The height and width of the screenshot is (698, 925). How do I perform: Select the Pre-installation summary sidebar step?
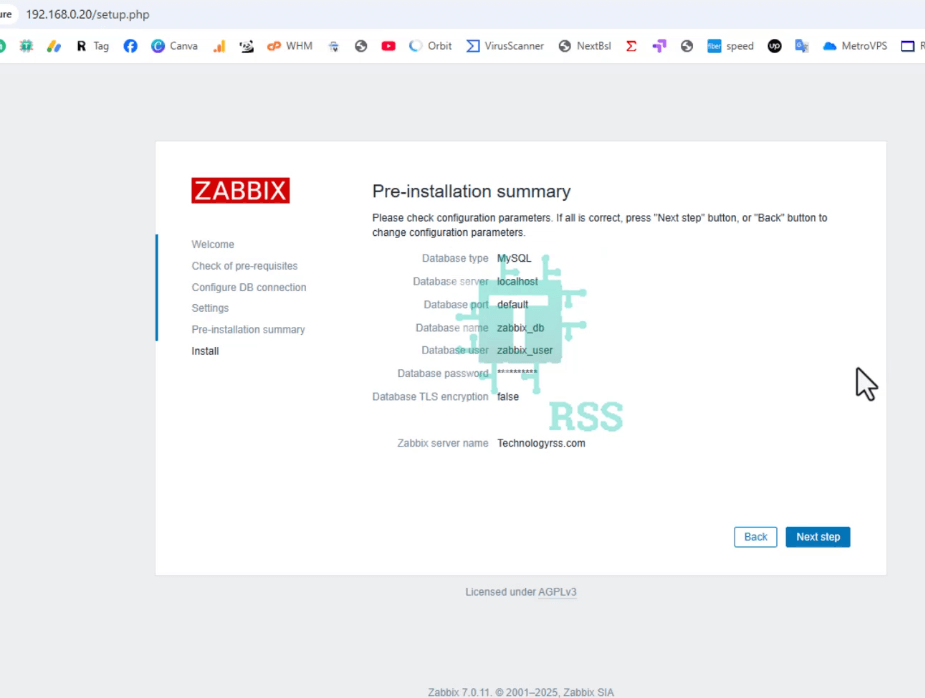(x=248, y=329)
